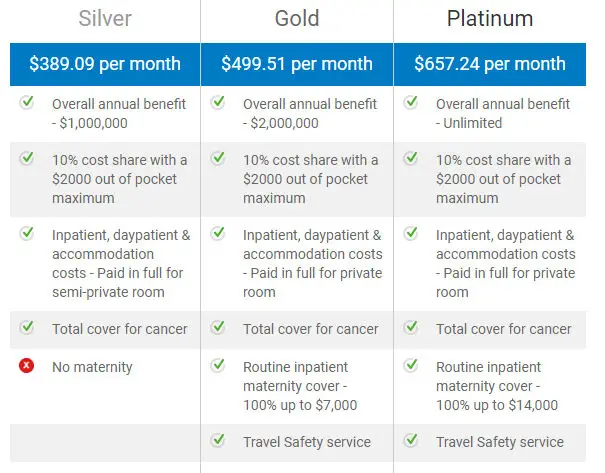Click the Platinum Total cover for cancer text
The height and width of the screenshot is (473, 605).
click(504, 329)
